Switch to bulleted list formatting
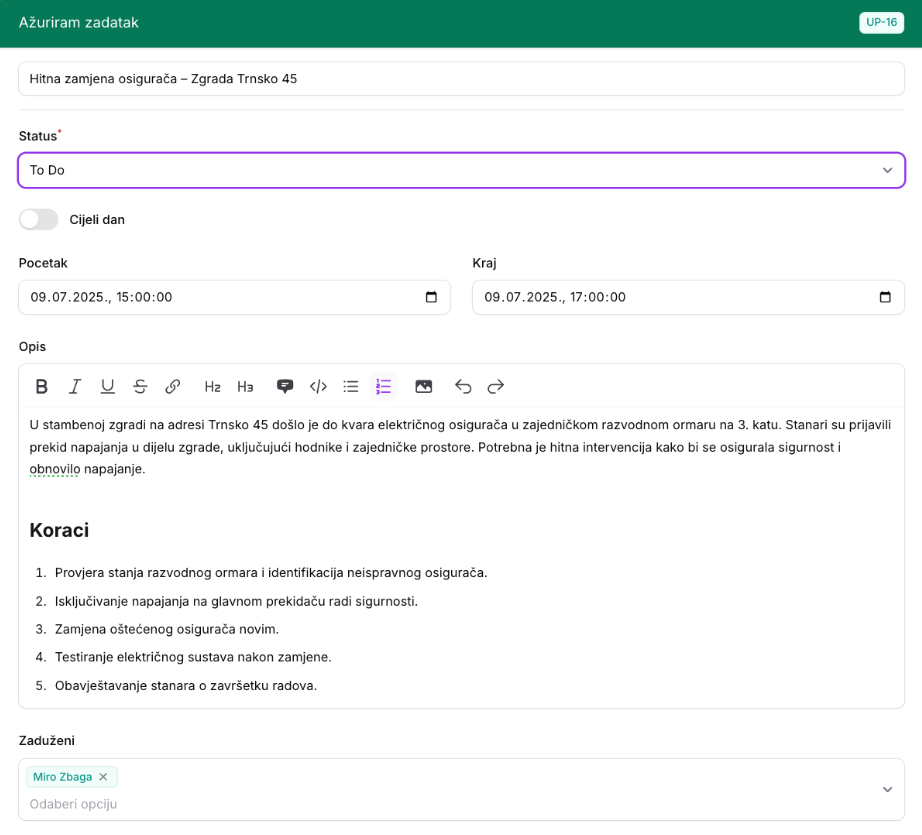Screen dimensions: 922x835 (351, 386)
